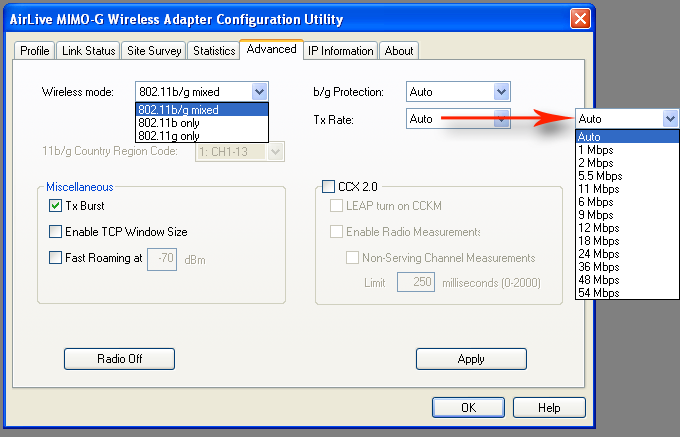Select Auto in Tx Rate list
The width and height of the screenshot is (680, 437).
[627, 137]
